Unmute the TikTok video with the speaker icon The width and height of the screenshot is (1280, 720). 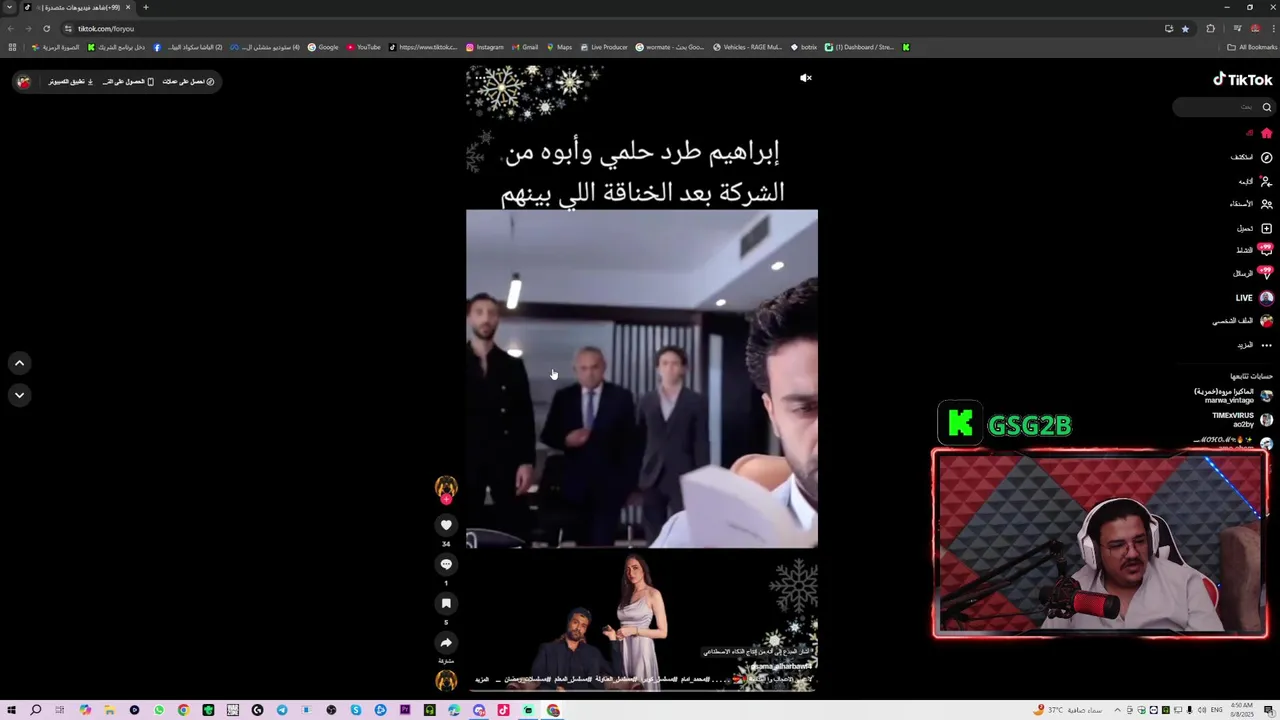click(x=806, y=78)
